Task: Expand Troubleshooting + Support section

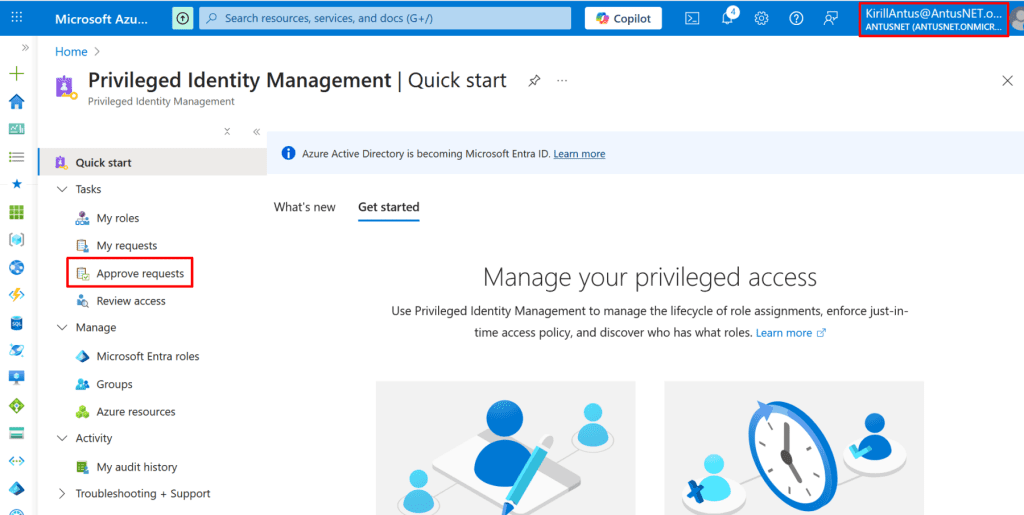Action: pos(62,494)
